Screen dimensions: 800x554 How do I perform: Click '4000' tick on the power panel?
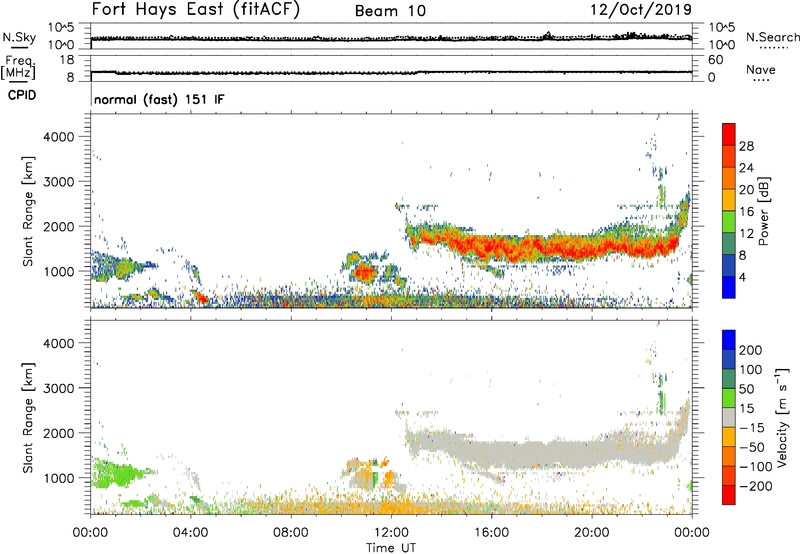point(59,137)
